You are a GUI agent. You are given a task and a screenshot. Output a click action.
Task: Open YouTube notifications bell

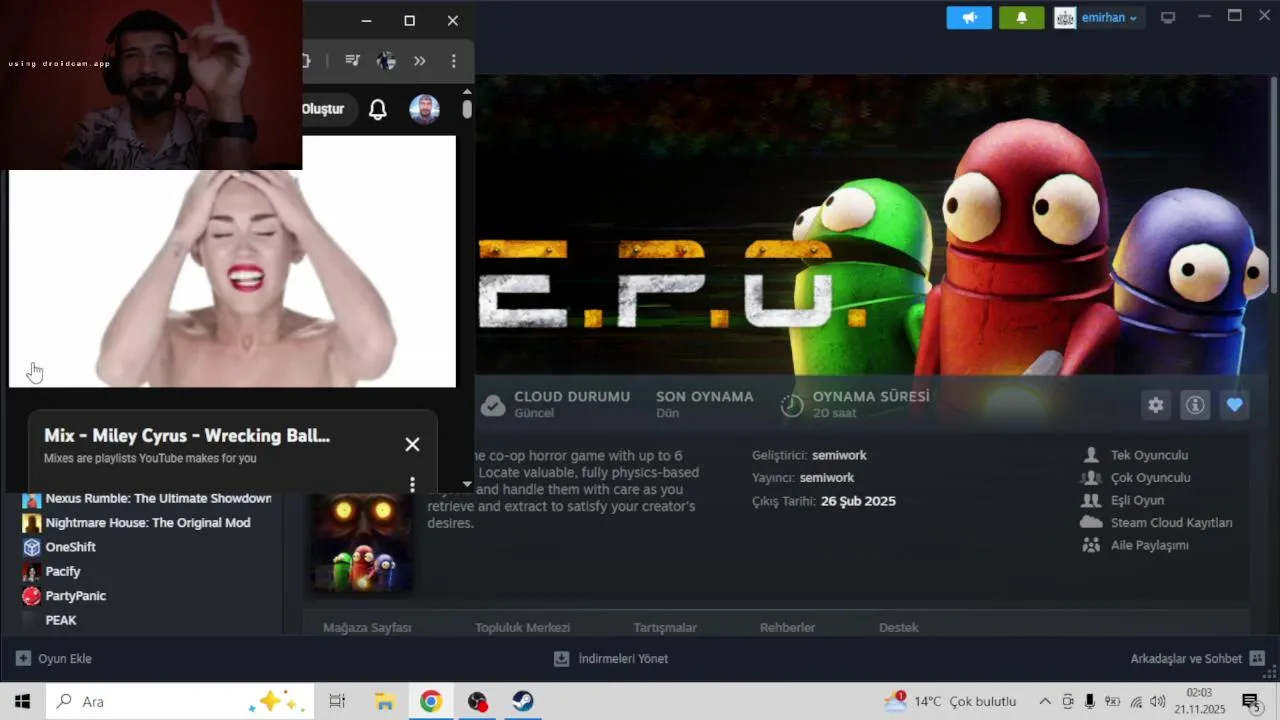[x=378, y=110]
